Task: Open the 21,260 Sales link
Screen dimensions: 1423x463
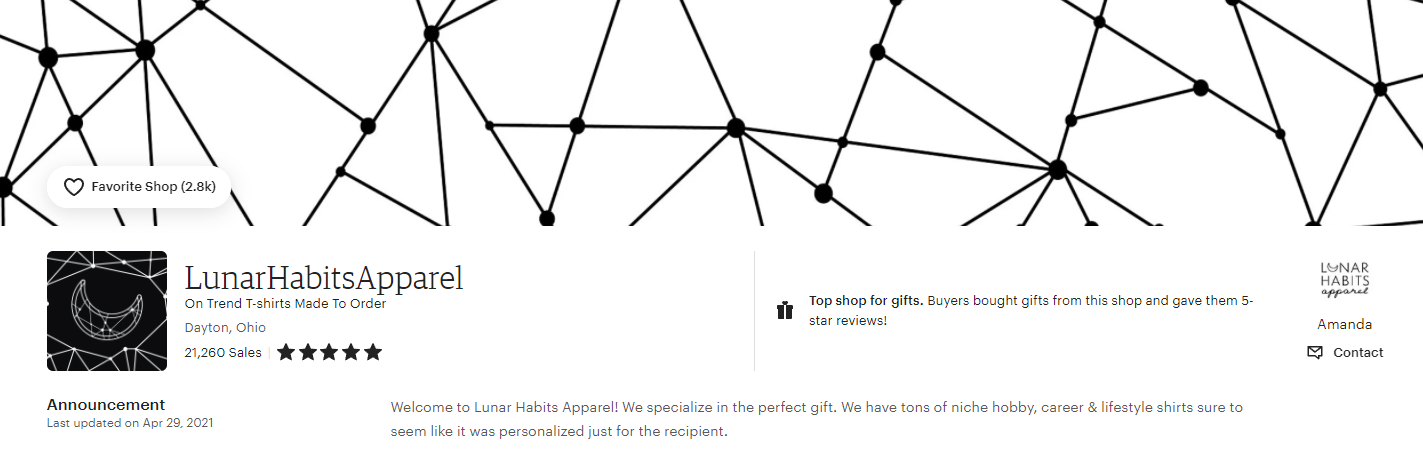Action: tap(223, 352)
